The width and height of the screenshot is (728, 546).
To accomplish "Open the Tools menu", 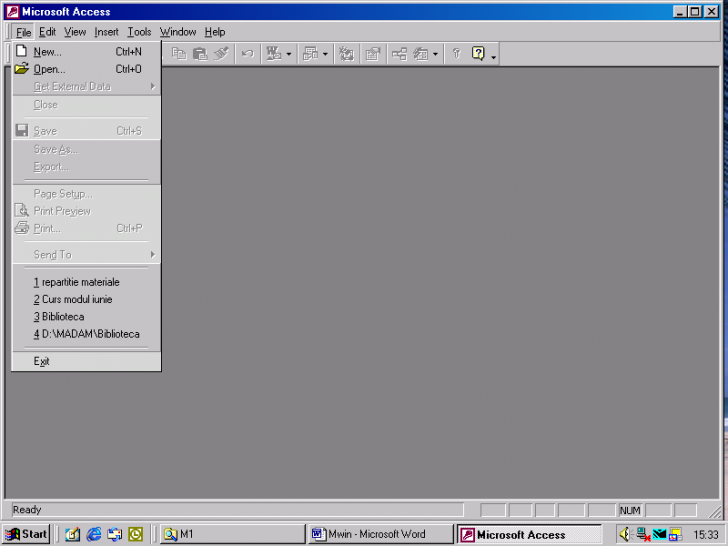I will coord(139,32).
